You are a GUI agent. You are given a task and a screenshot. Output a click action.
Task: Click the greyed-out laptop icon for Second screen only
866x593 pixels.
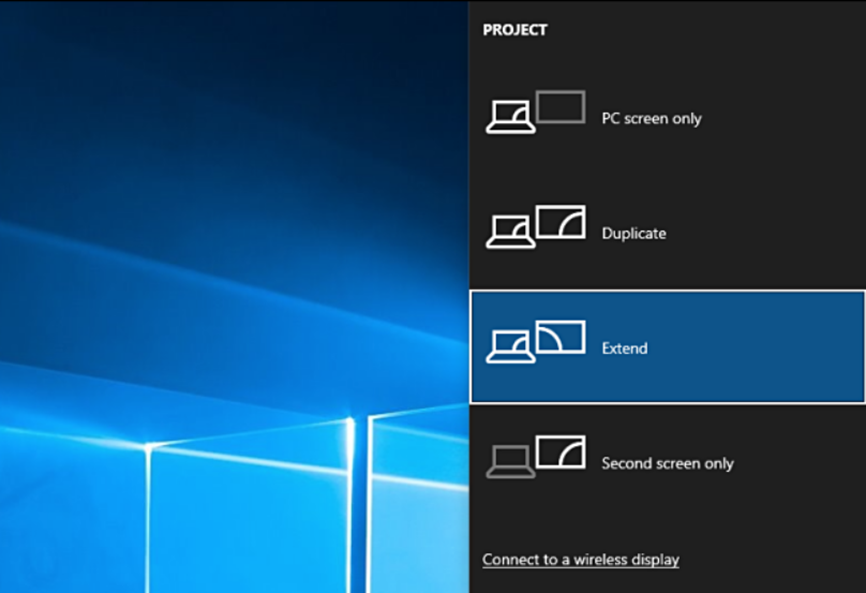[x=510, y=463]
